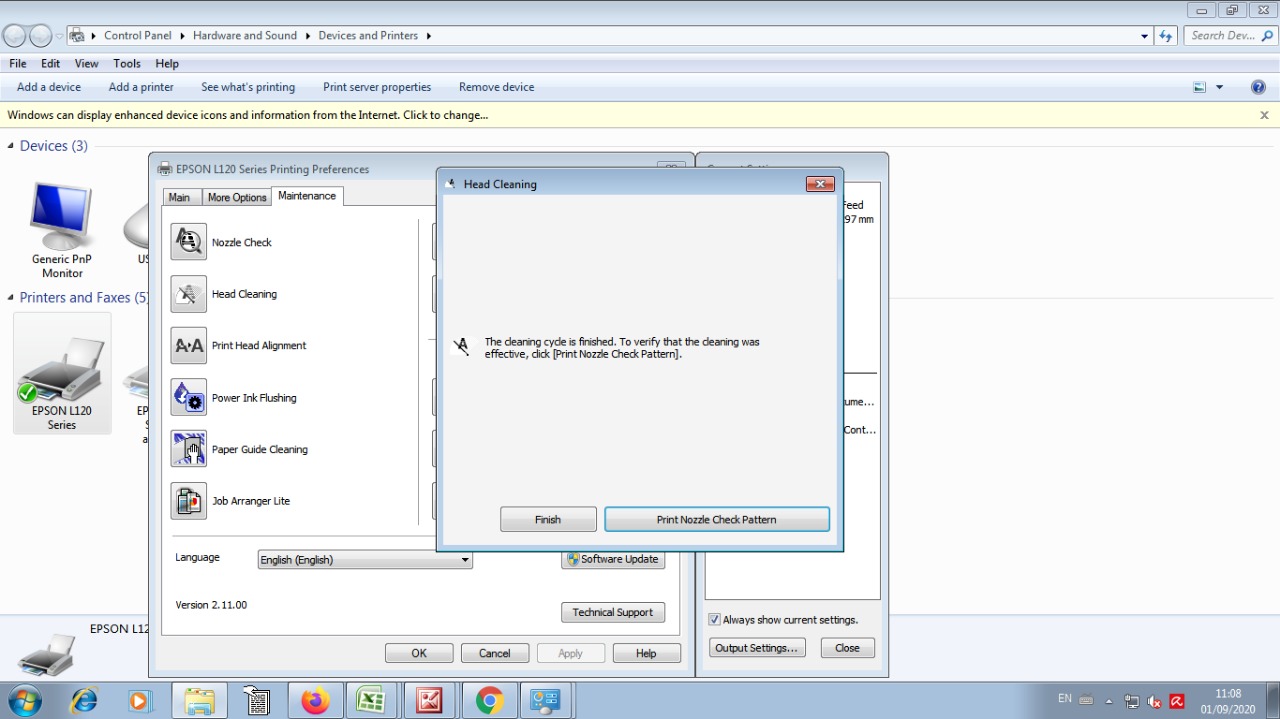Toggle Always show current settings checkbox
1280x719 pixels.
714,620
